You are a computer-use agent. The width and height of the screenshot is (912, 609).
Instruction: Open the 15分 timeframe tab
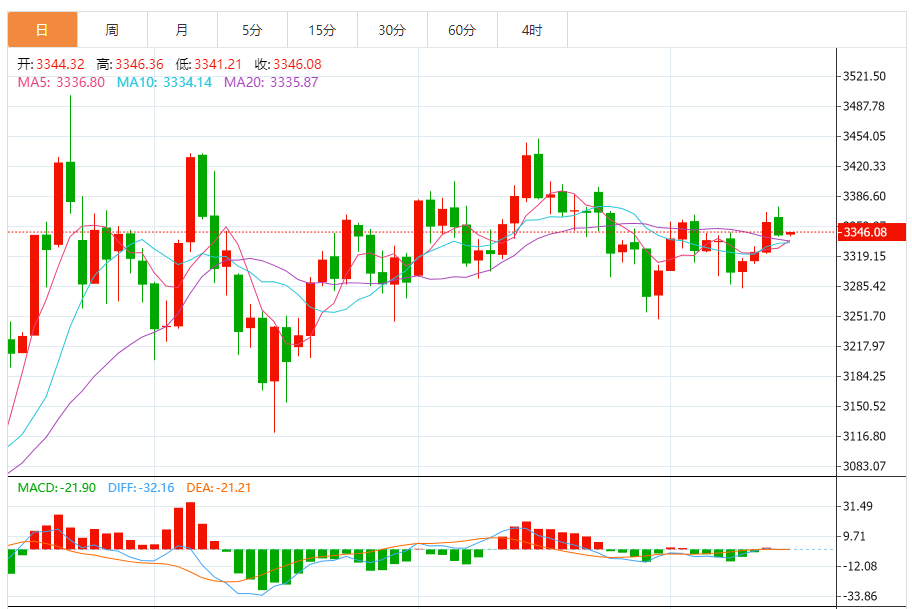[x=322, y=30]
